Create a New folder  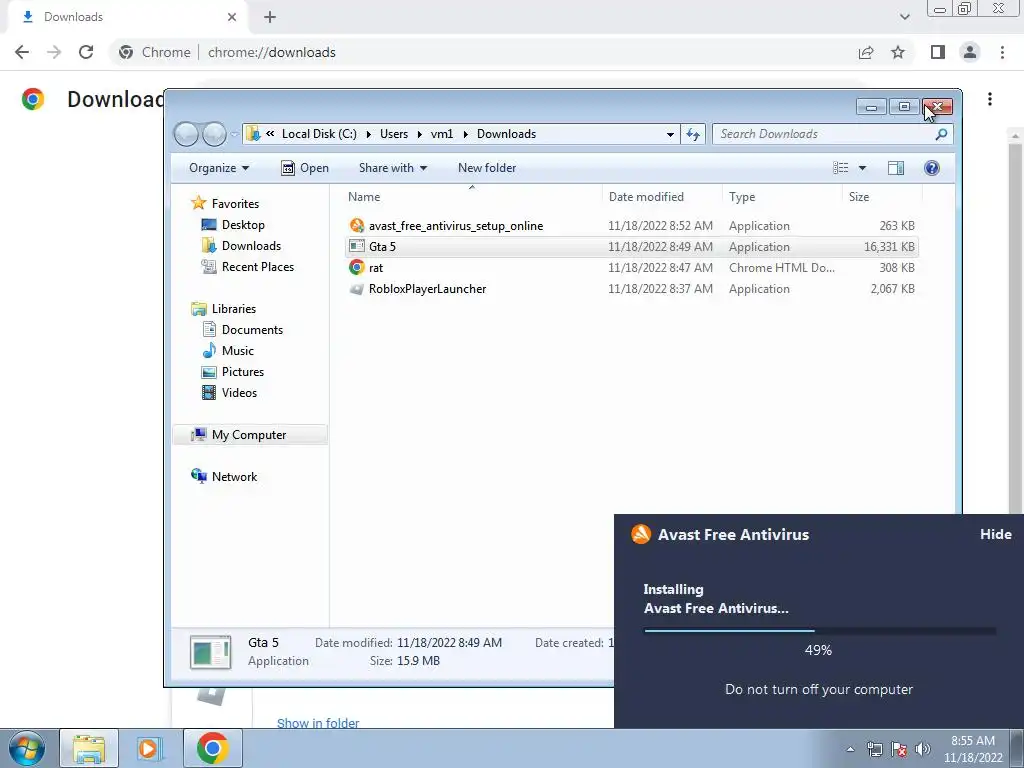[x=487, y=168]
